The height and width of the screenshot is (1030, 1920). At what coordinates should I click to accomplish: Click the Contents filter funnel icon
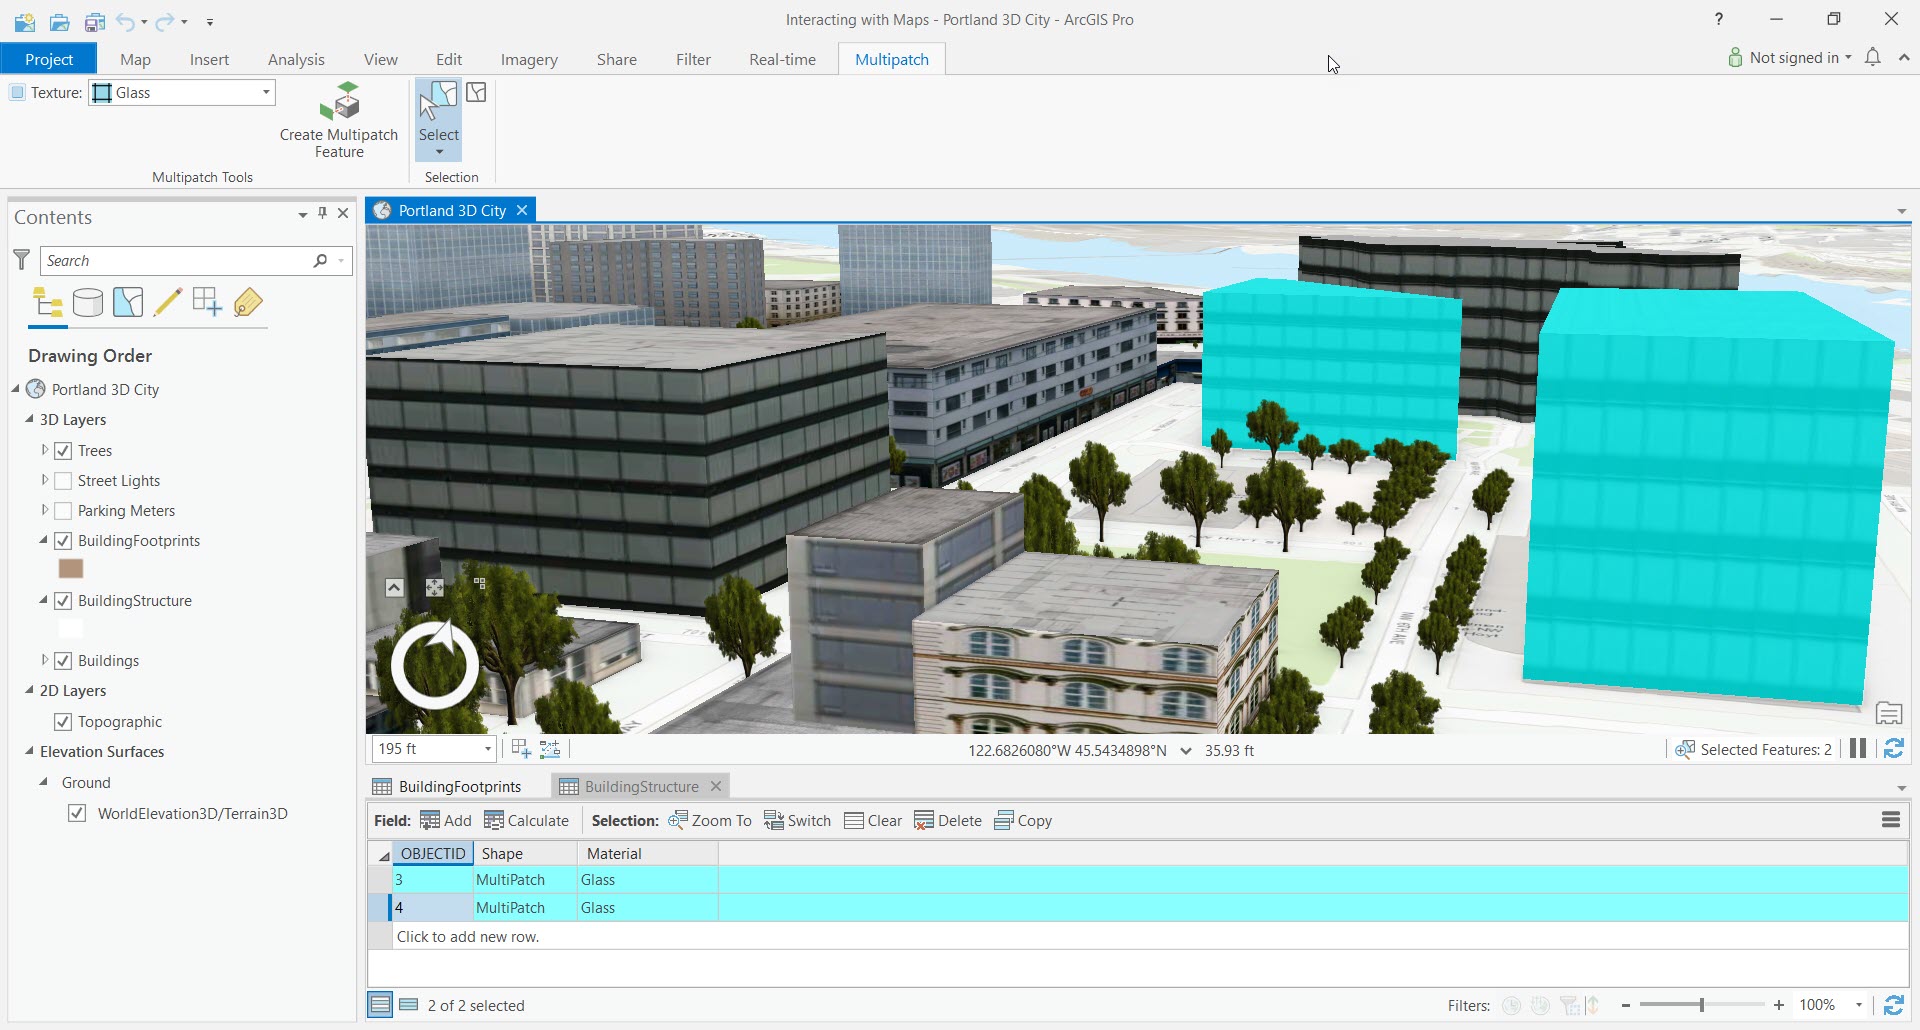[21, 260]
